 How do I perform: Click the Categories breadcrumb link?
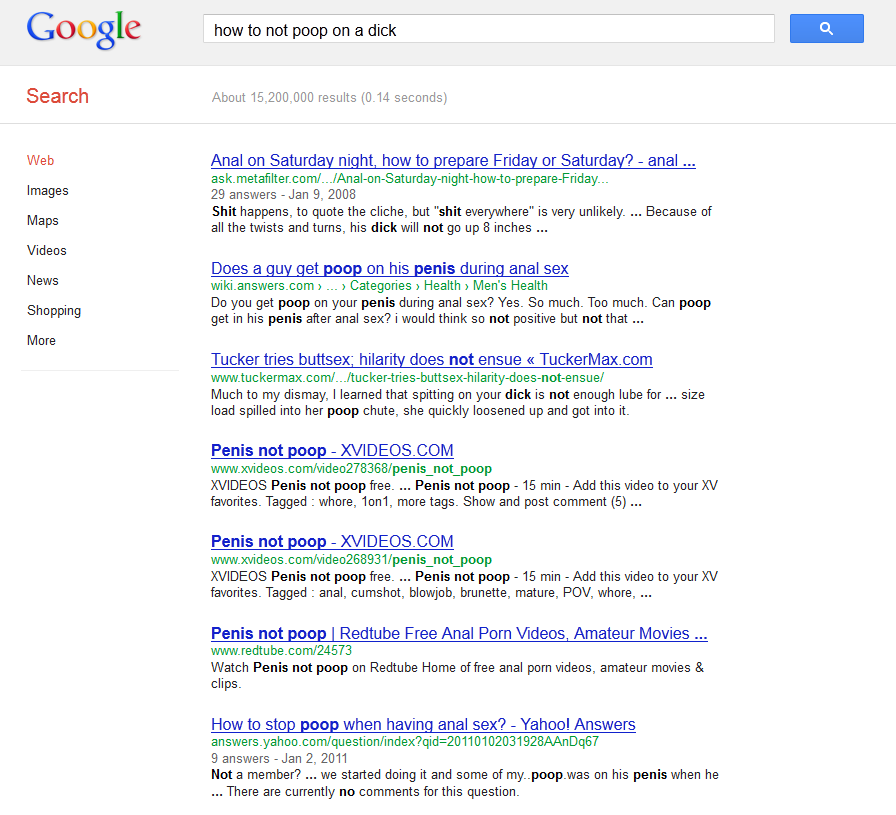click(381, 286)
